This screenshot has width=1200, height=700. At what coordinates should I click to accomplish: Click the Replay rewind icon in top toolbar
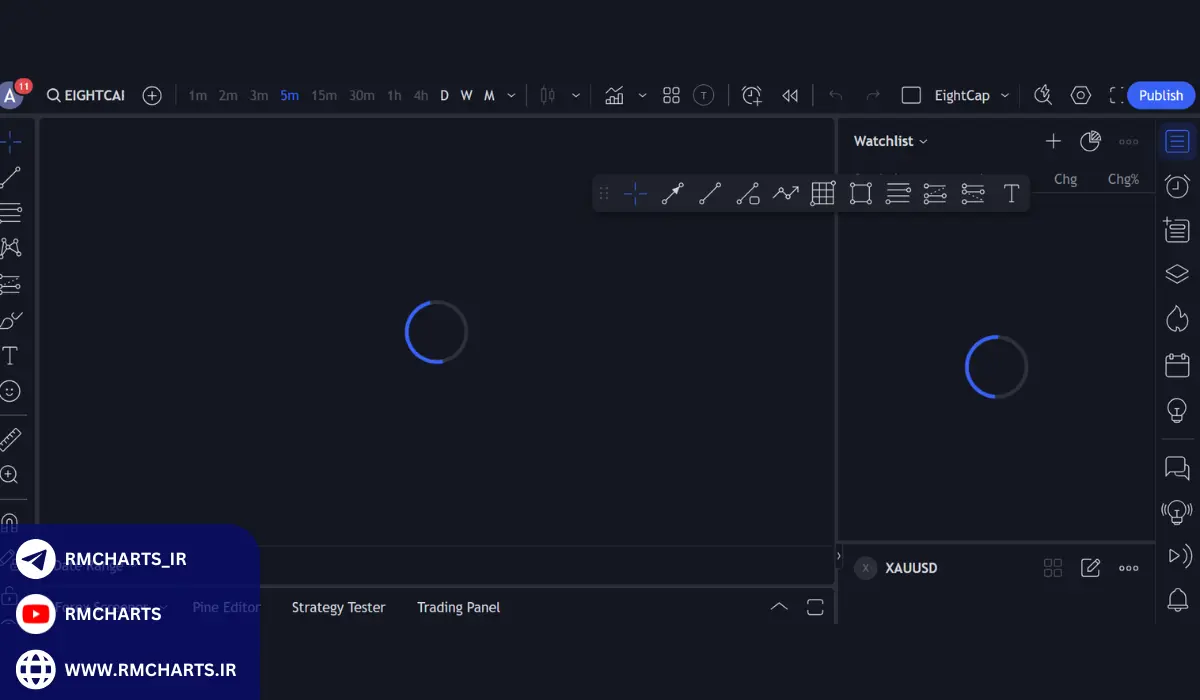[x=790, y=96]
